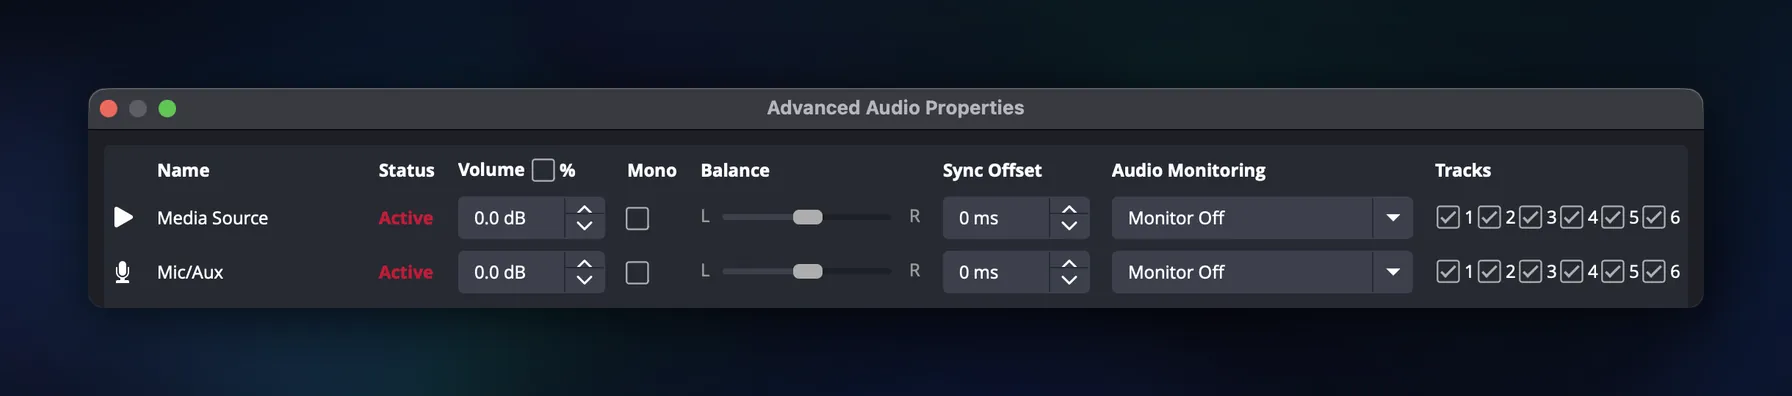Click Mic/Aux sync offset 0 ms field
The width and height of the screenshot is (1792, 396).
click(996, 272)
